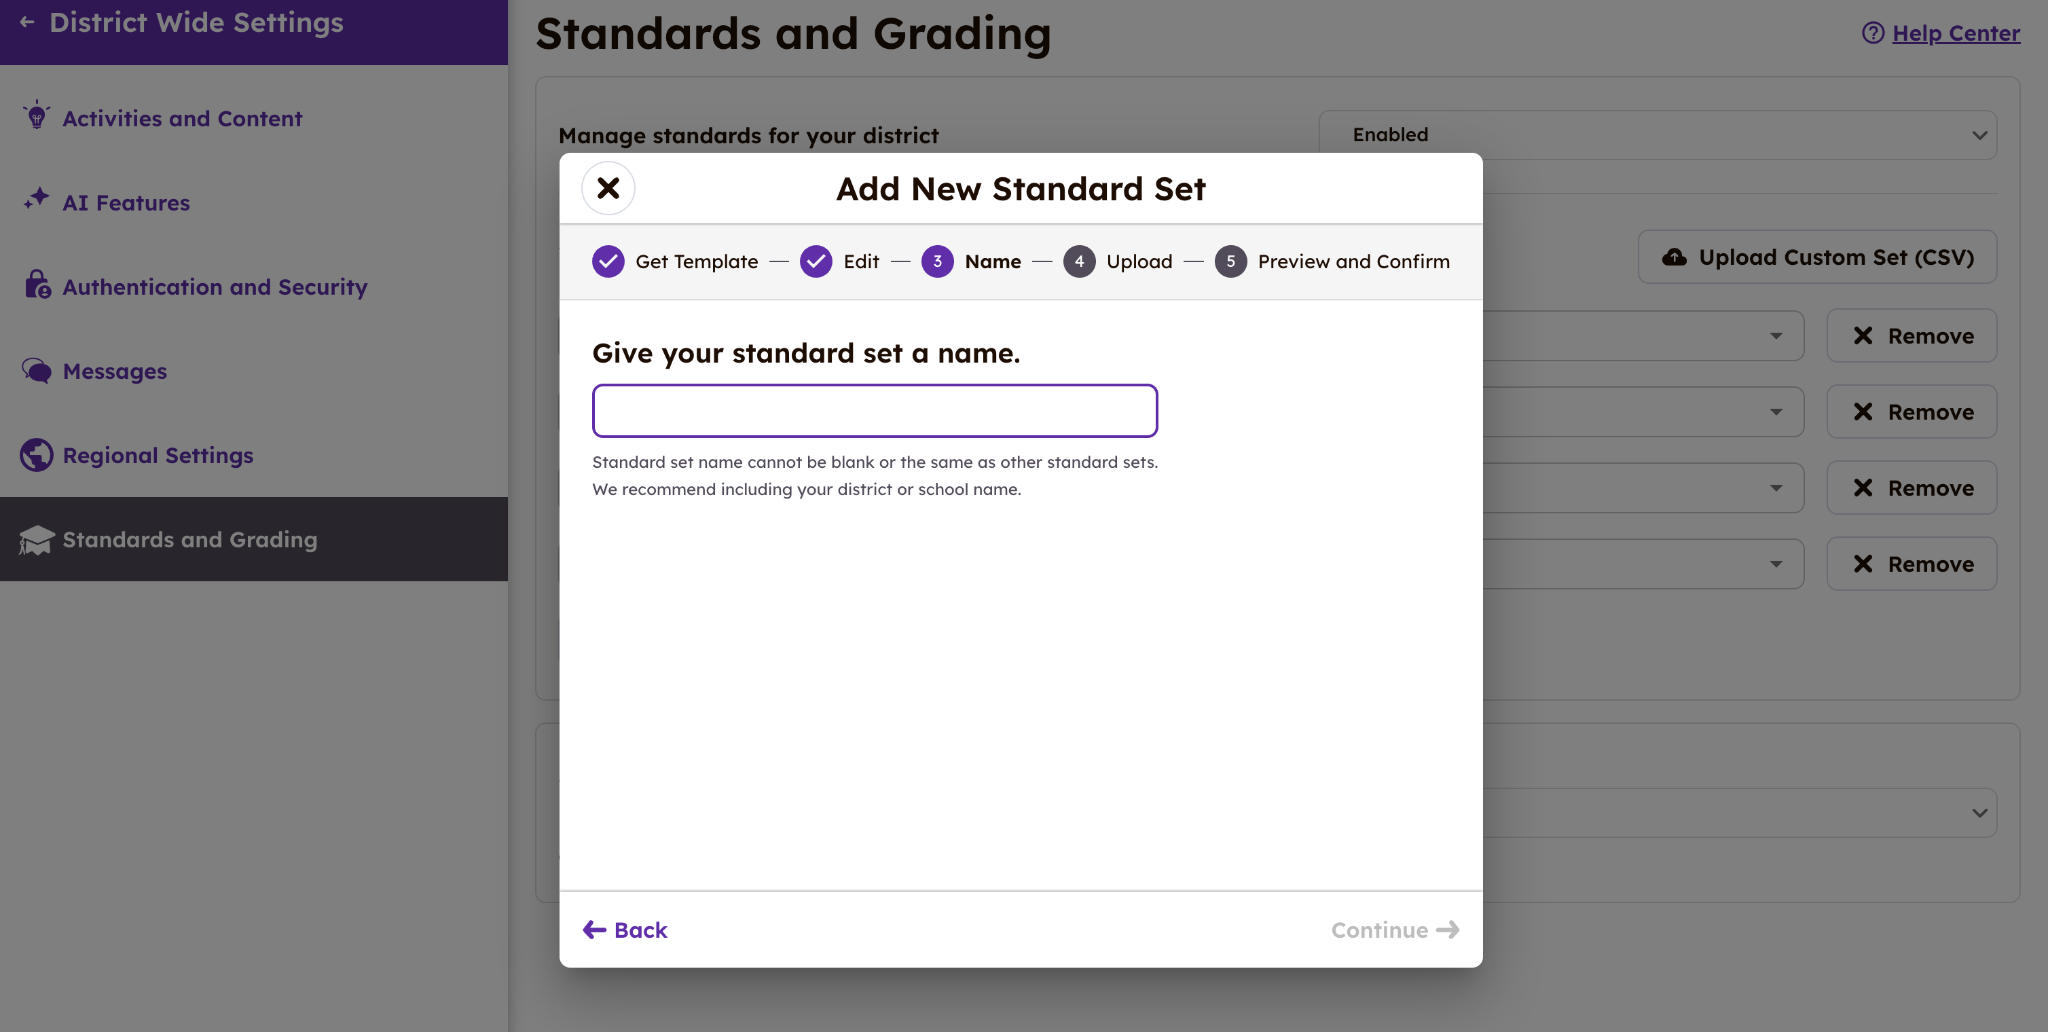This screenshot has width=2048, height=1032.
Task: Click the back arrow beside District Wide Settings
Action: tap(27, 22)
